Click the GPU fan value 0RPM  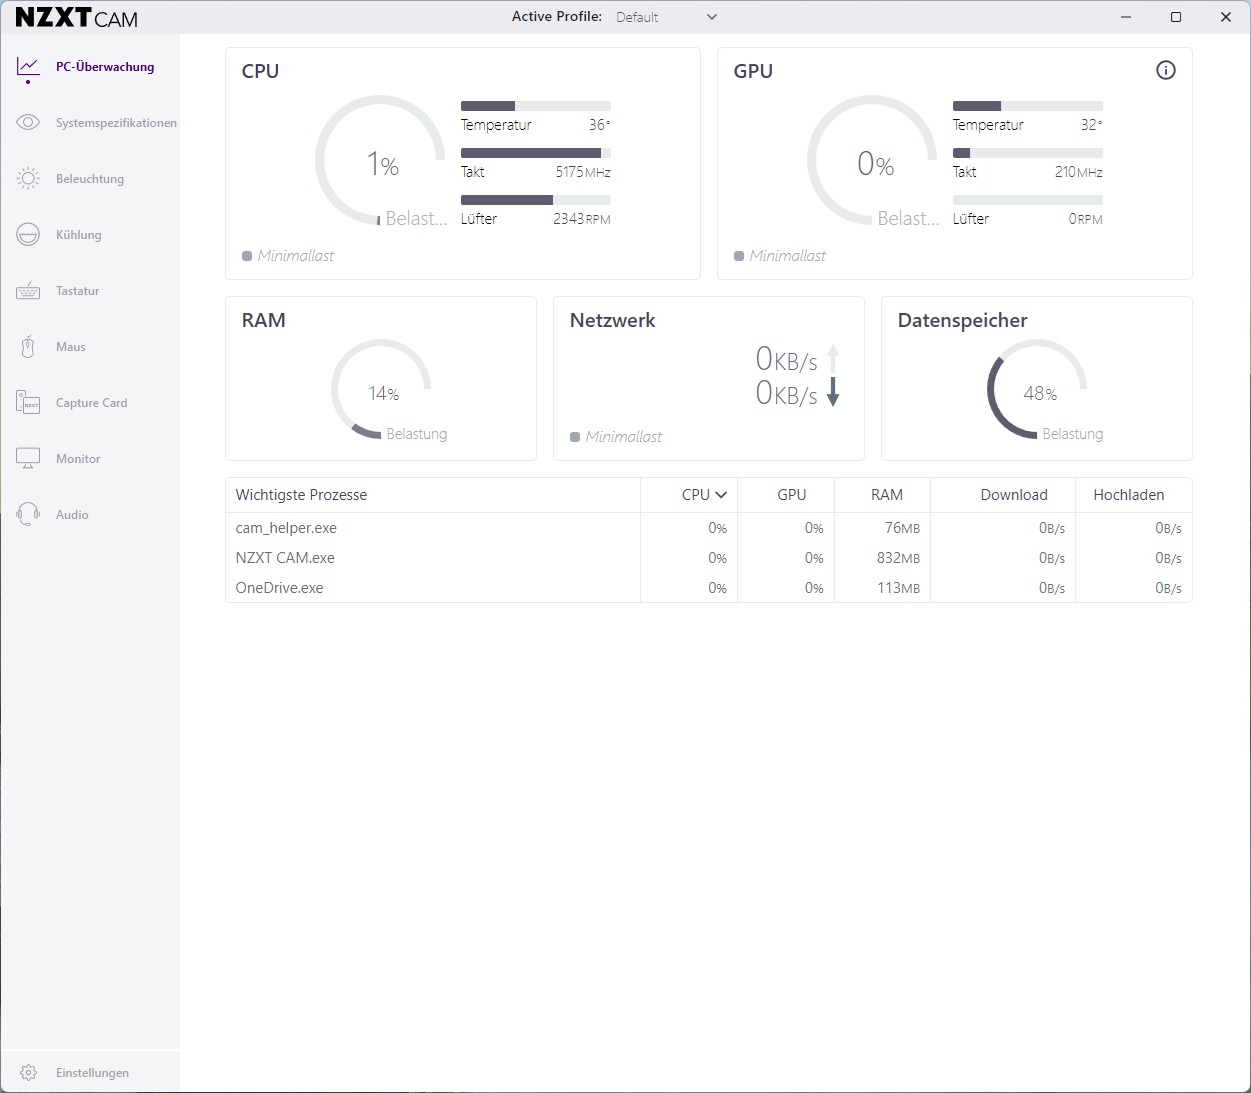point(1086,219)
